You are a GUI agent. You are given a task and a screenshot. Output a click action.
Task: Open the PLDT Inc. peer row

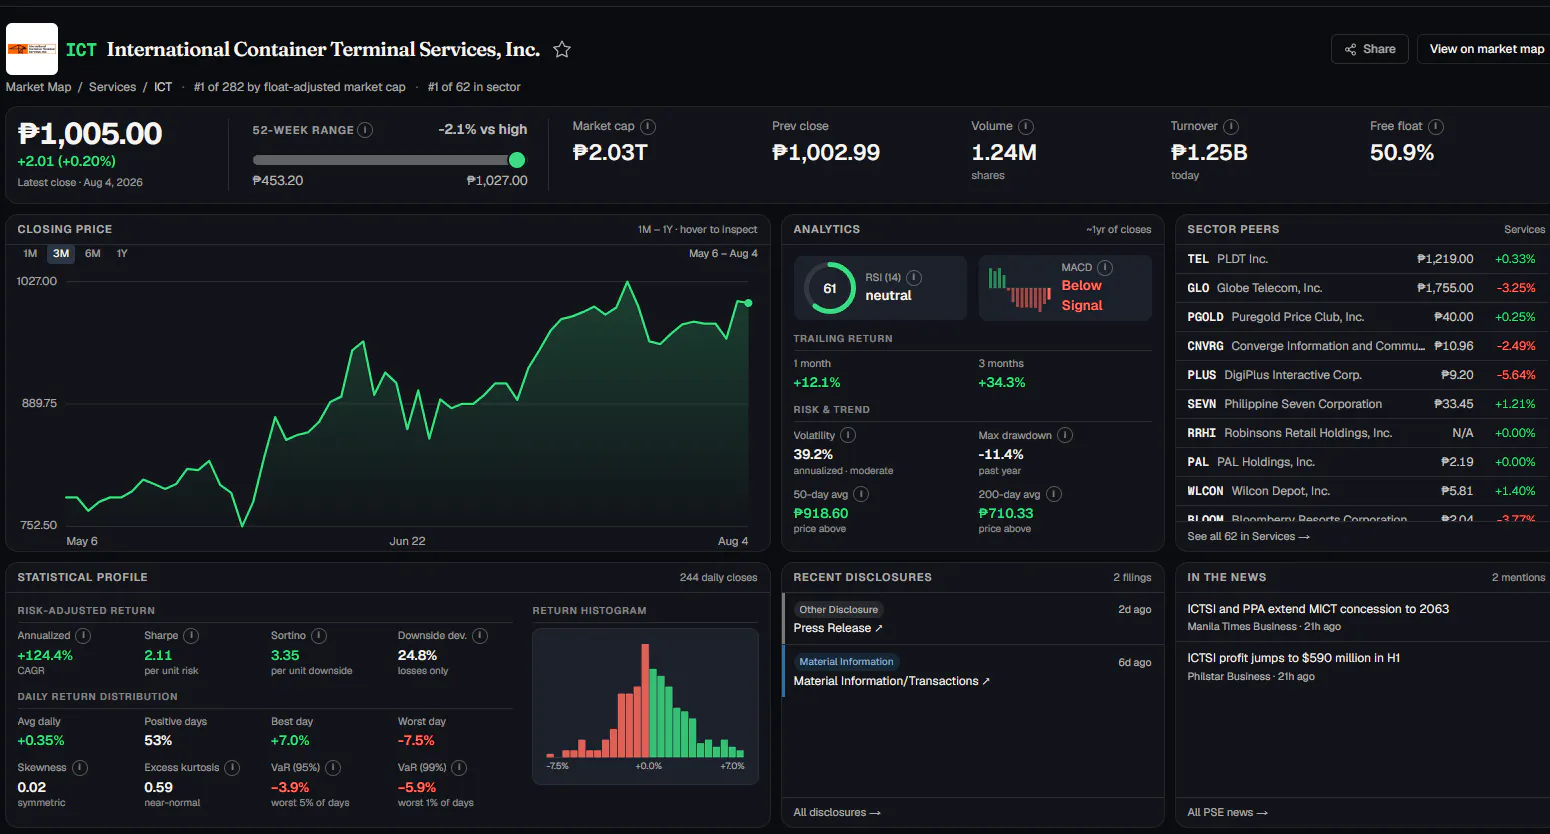coord(1361,259)
